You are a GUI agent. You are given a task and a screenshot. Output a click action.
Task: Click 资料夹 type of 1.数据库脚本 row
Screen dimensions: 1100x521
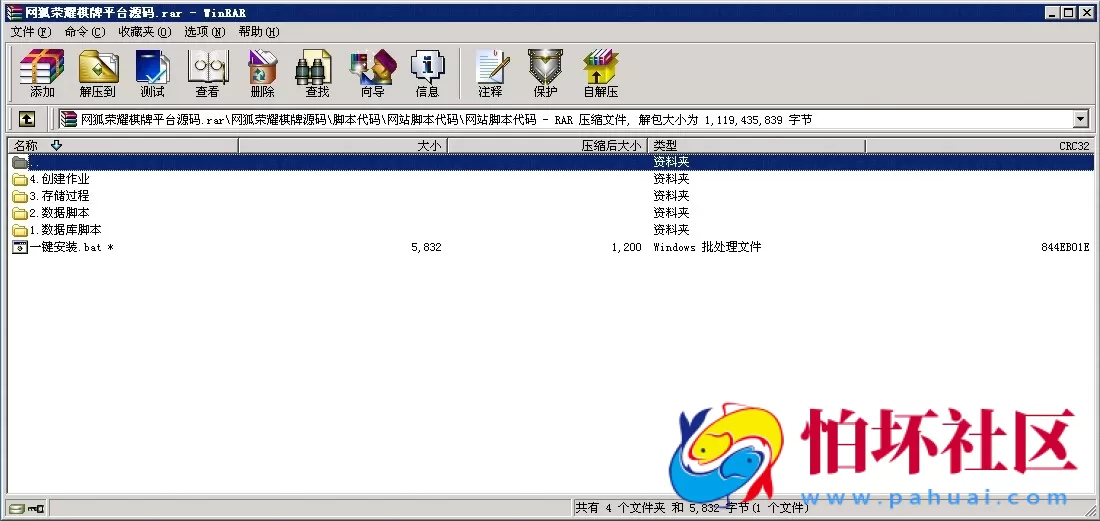pyautogui.click(x=671, y=229)
